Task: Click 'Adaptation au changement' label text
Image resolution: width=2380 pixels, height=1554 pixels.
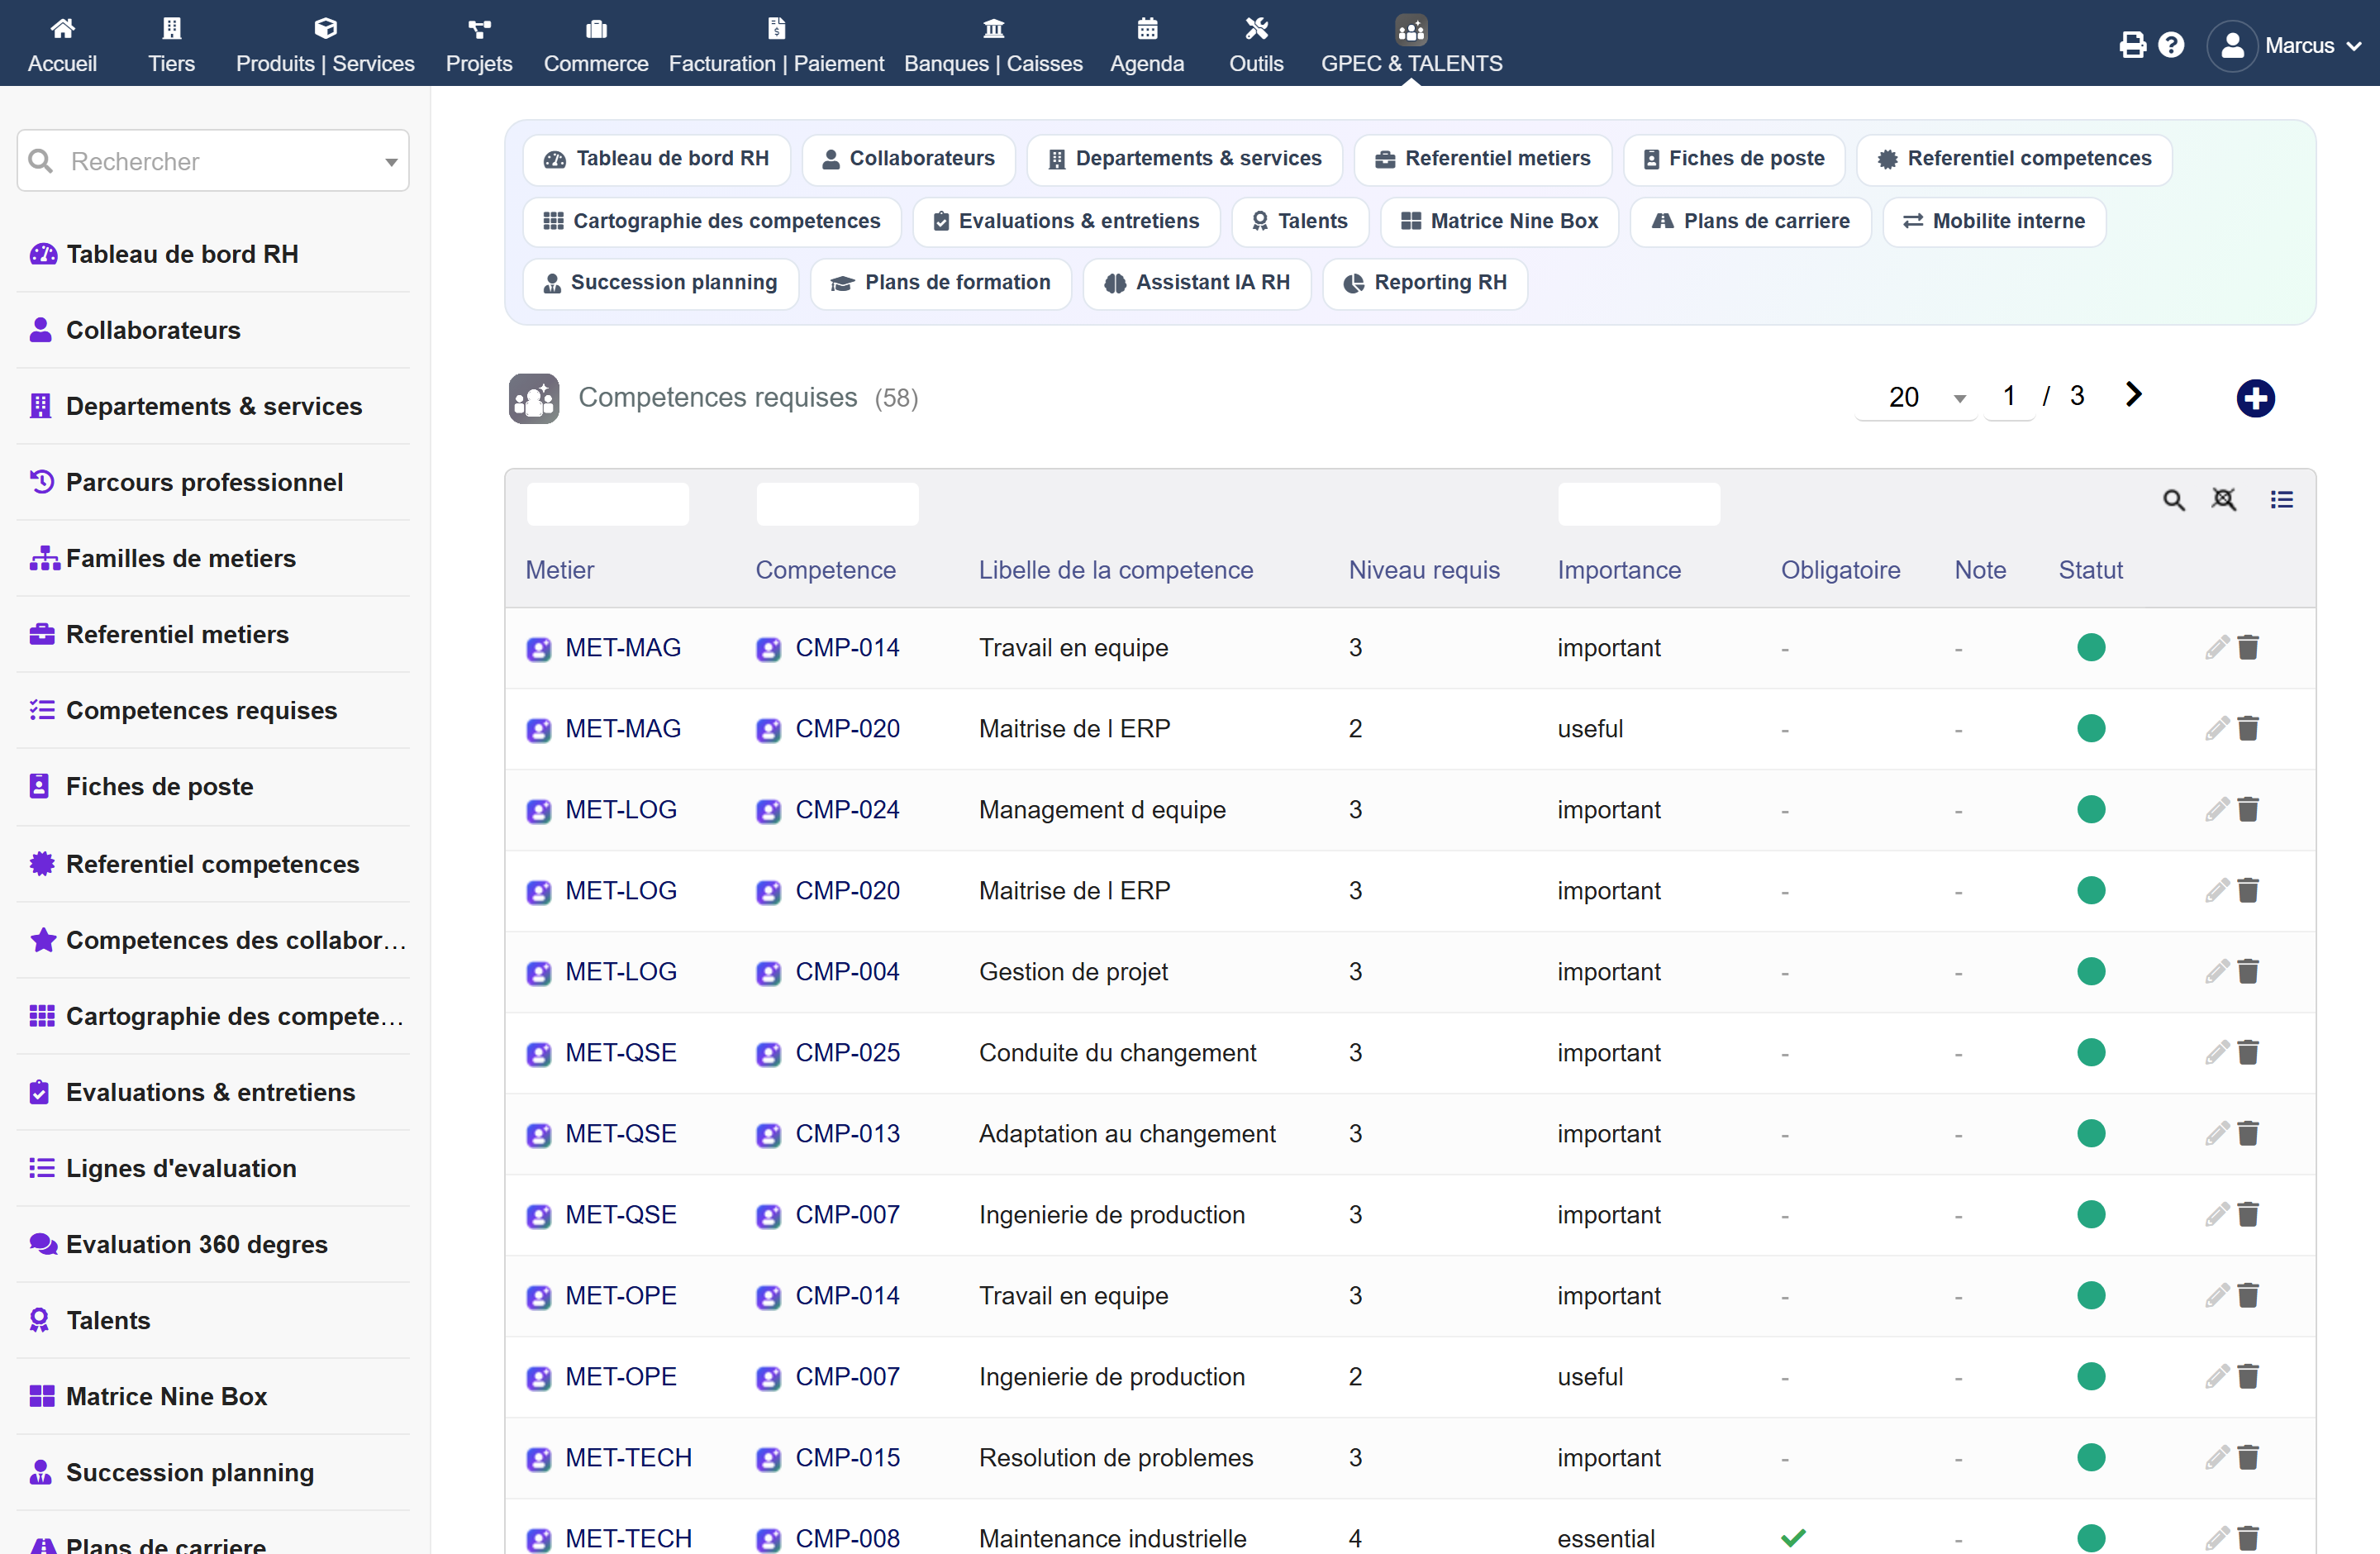Action: coord(1127,1134)
